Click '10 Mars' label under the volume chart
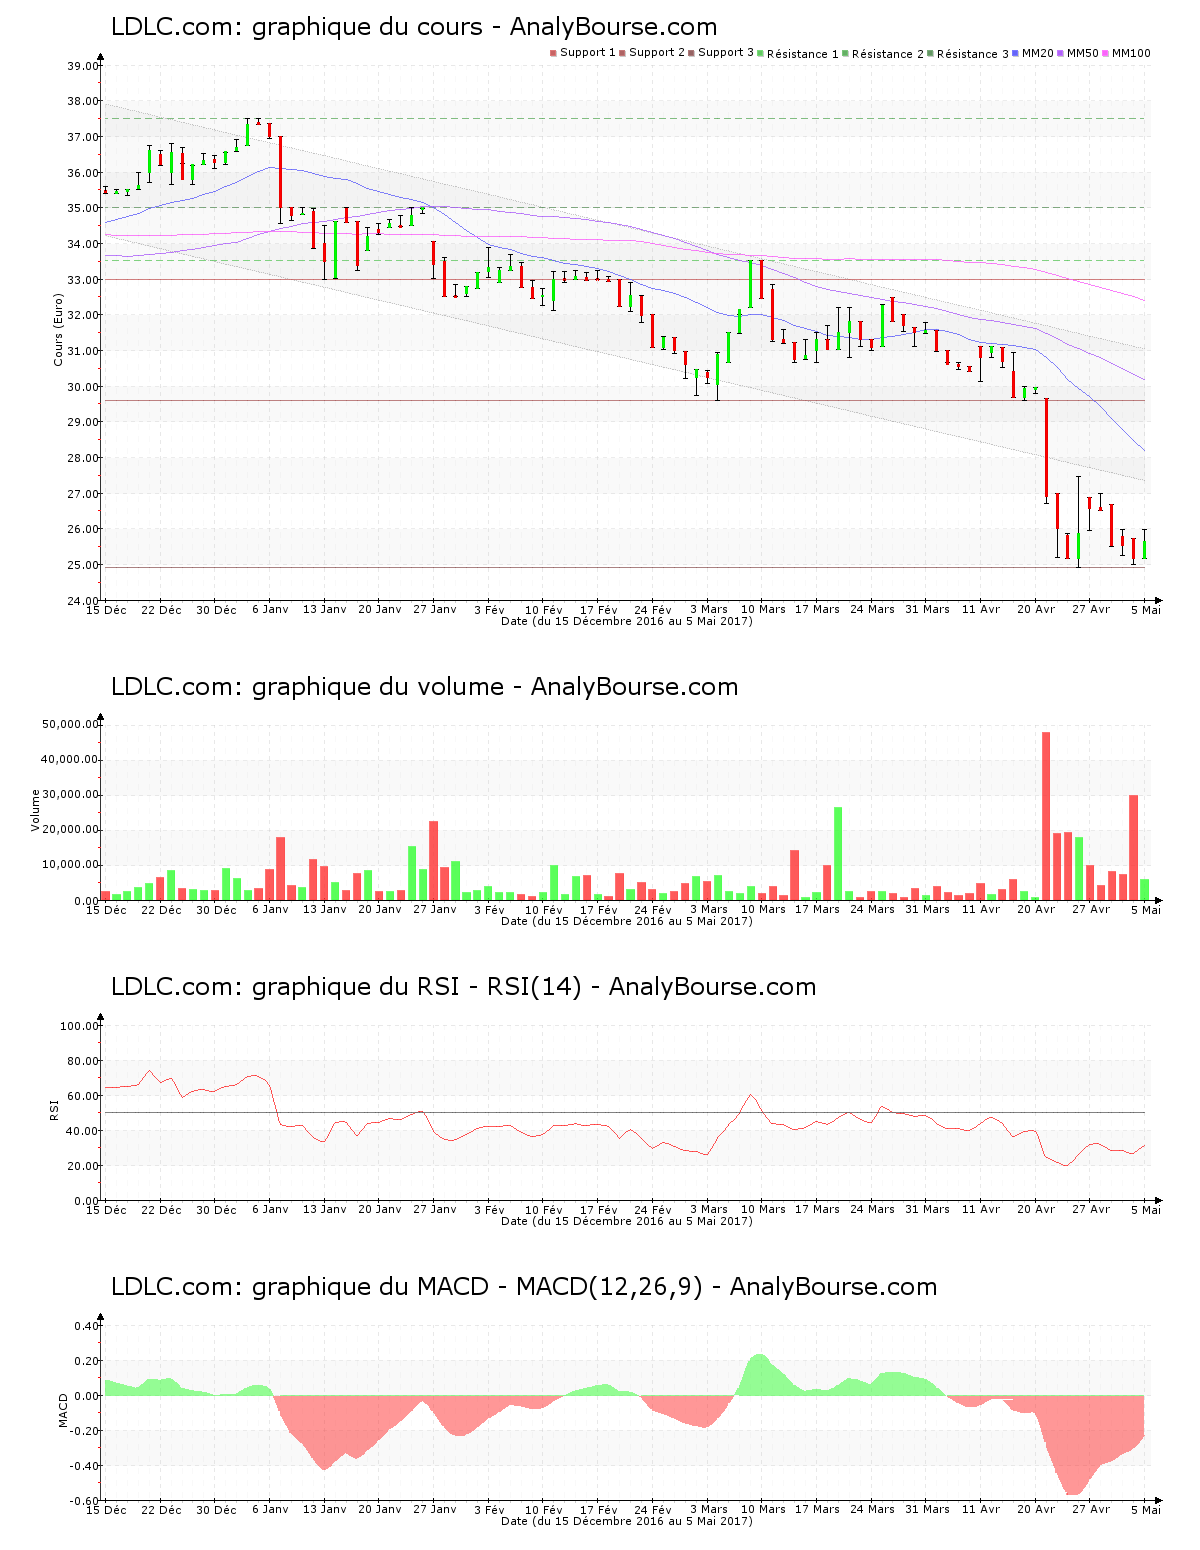 point(763,909)
